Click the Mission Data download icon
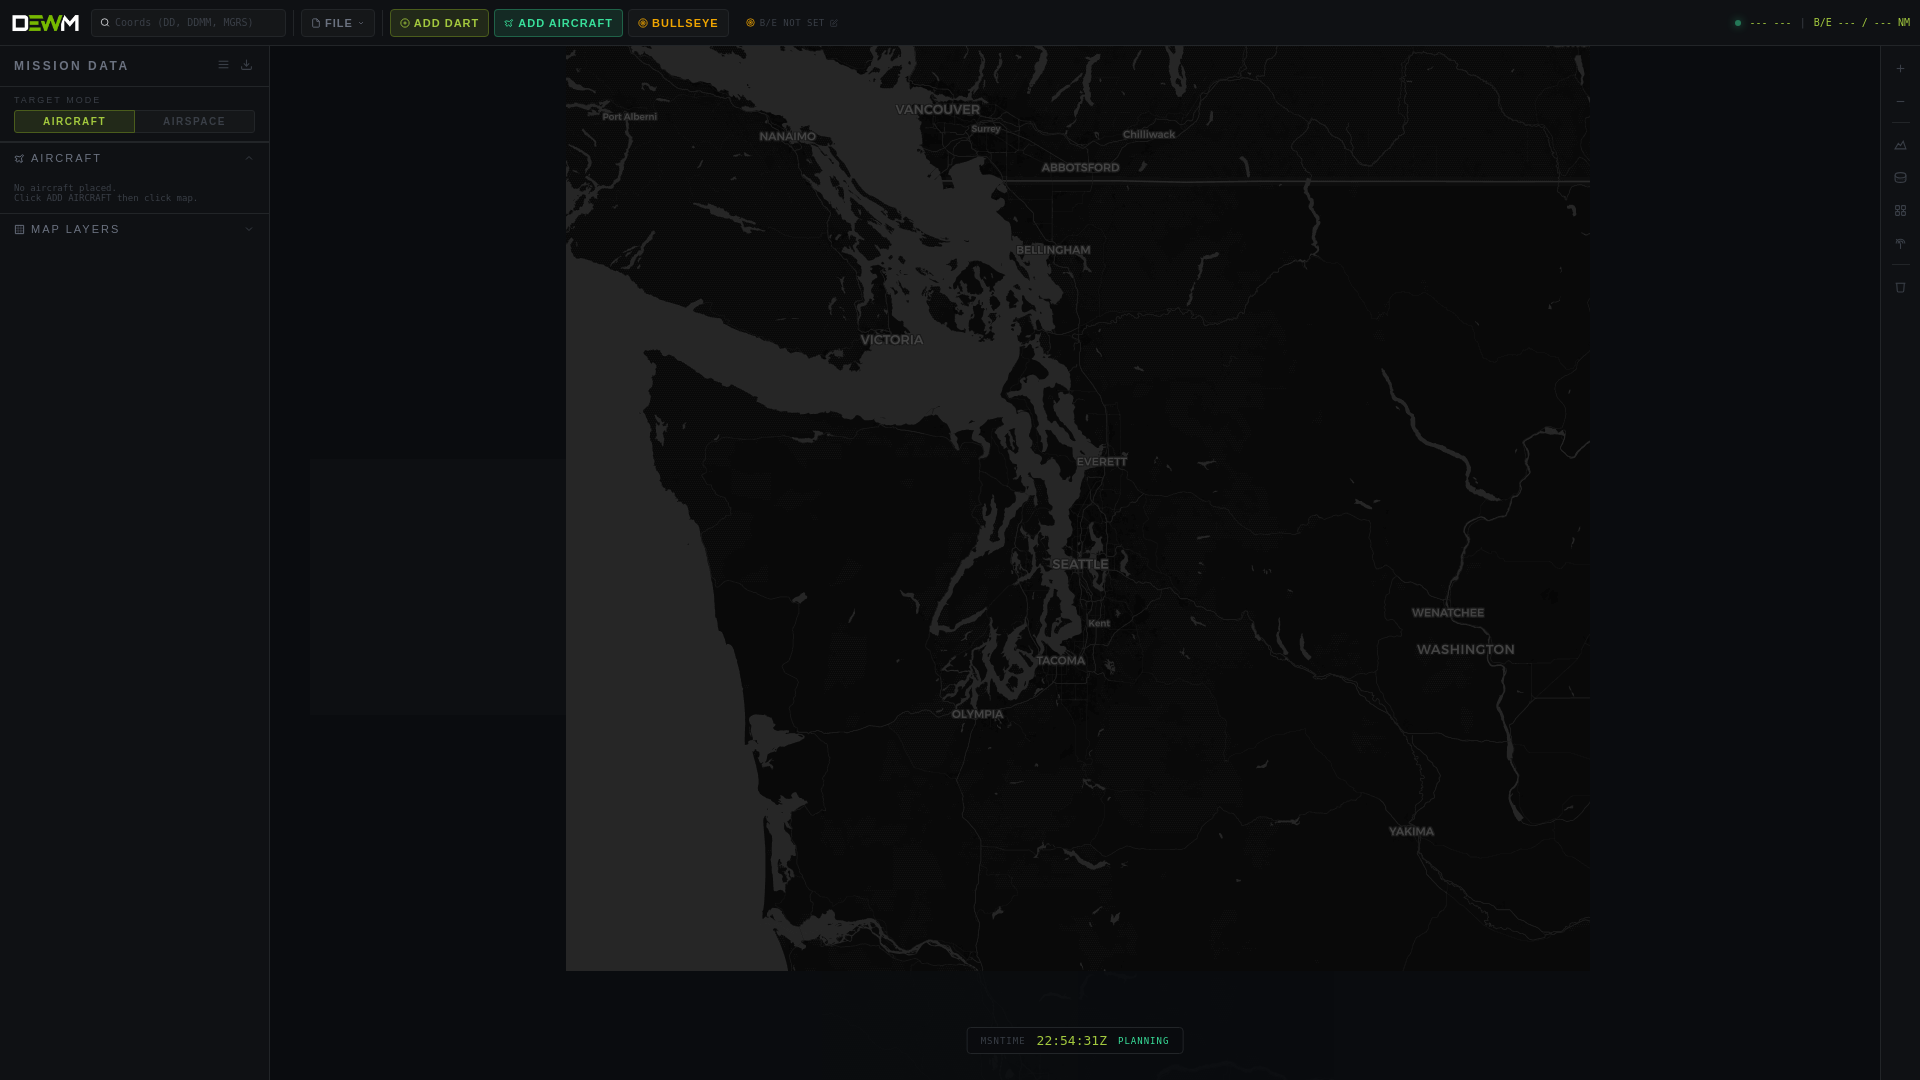The height and width of the screenshot is (1080, 1920). [246, 65]
